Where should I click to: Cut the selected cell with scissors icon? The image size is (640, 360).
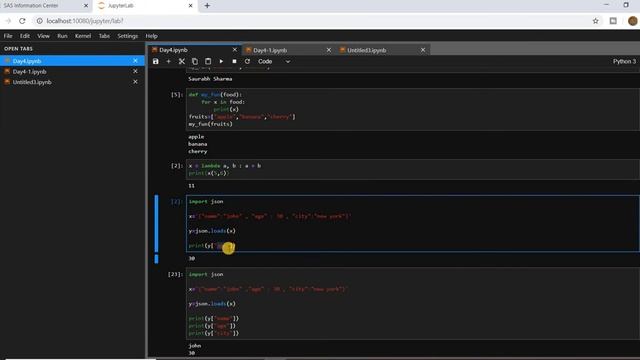[182, 61]
